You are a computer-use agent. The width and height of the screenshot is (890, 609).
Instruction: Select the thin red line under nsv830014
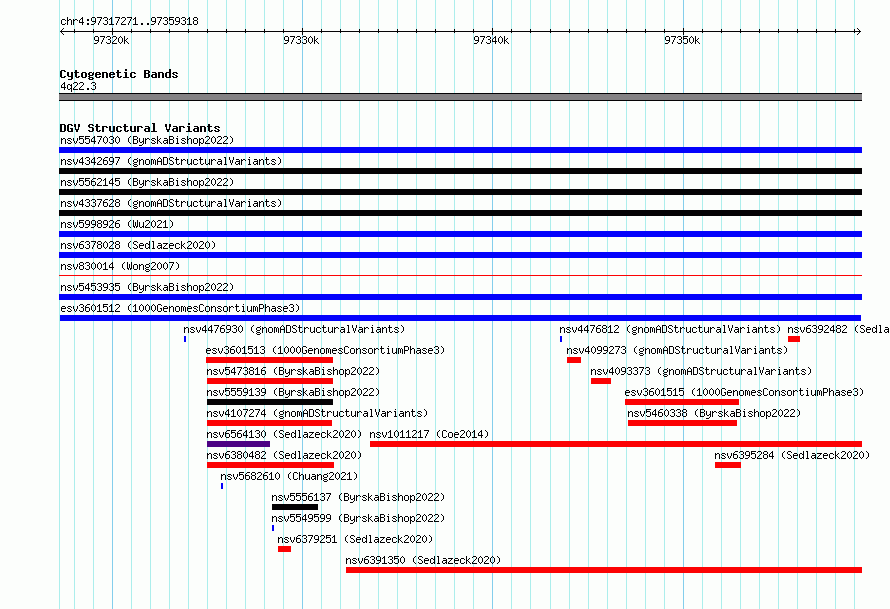click(x=460, y=276)
